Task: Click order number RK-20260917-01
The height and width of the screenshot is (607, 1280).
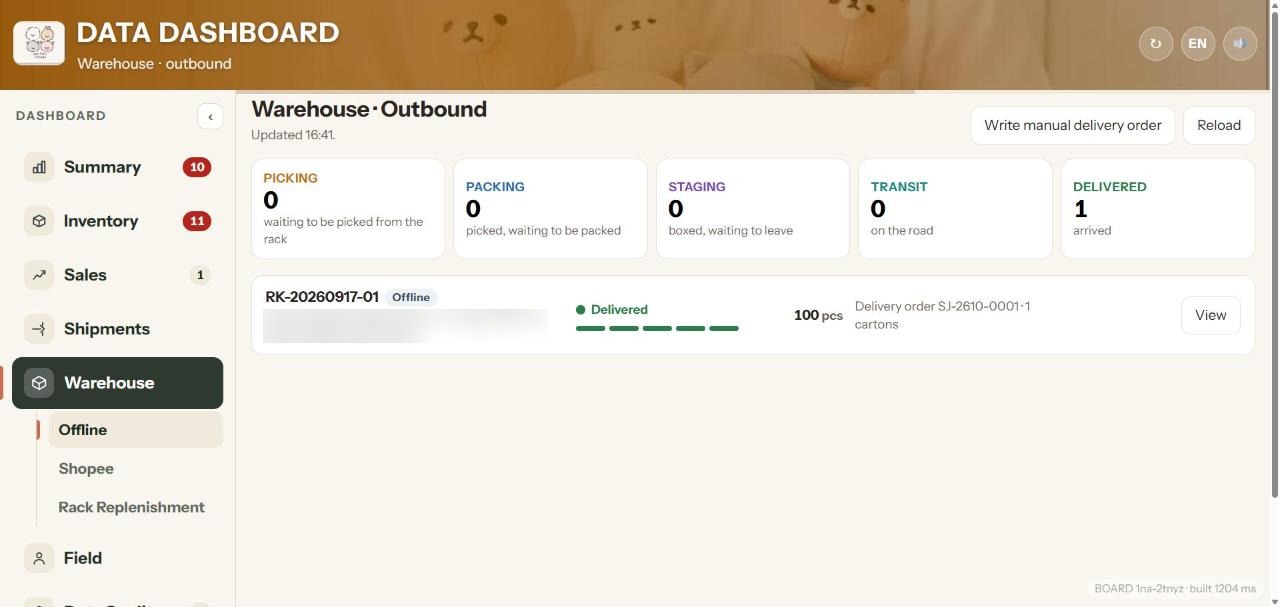Action: [x=322, y=297]
